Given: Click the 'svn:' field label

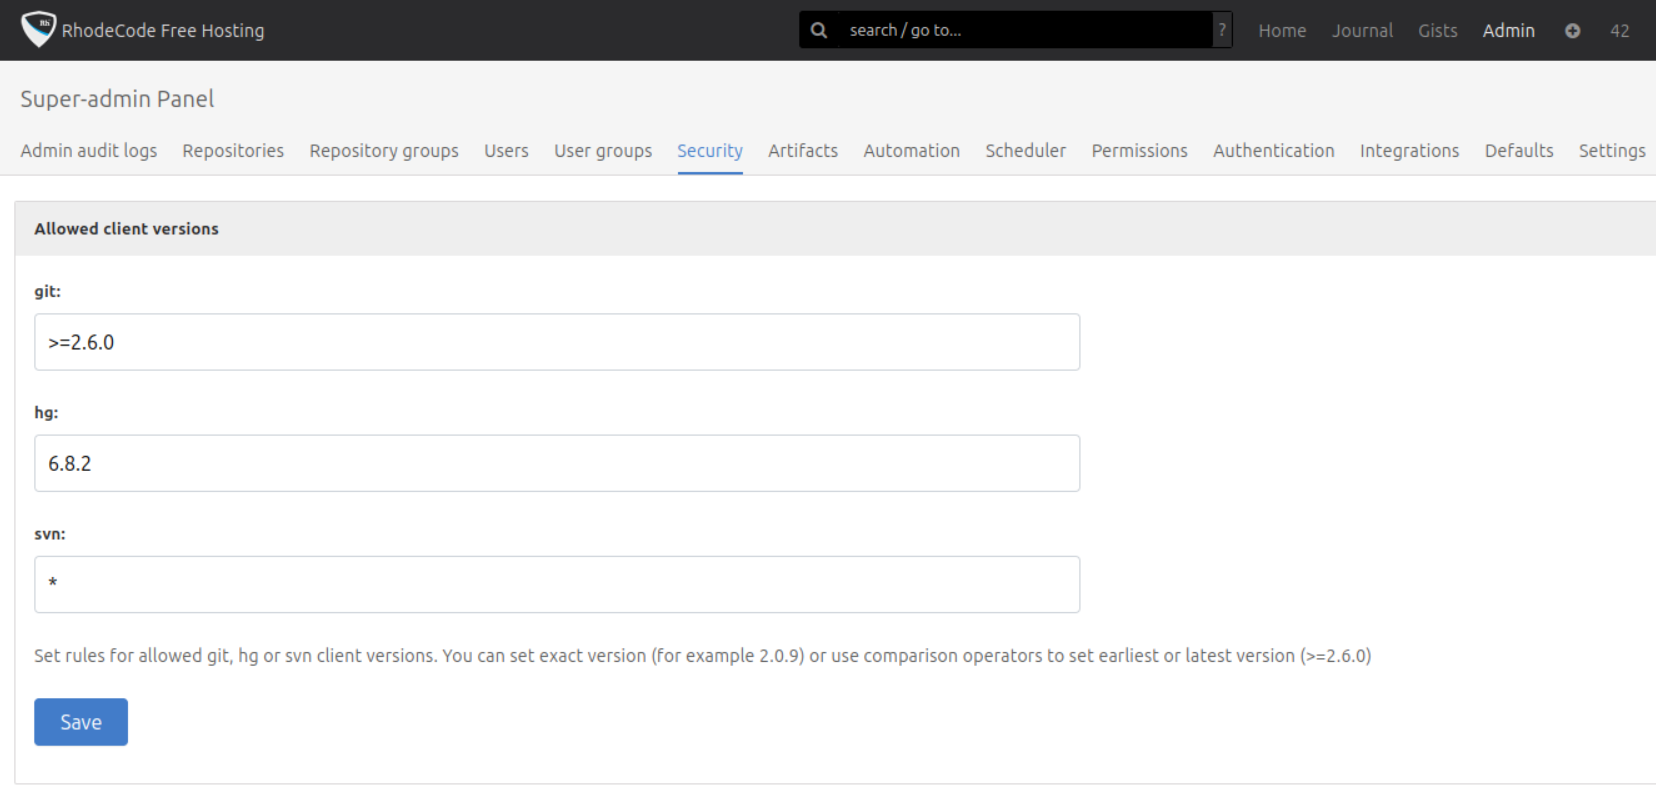Looking at the screenshot, I should tap(50, 534).
